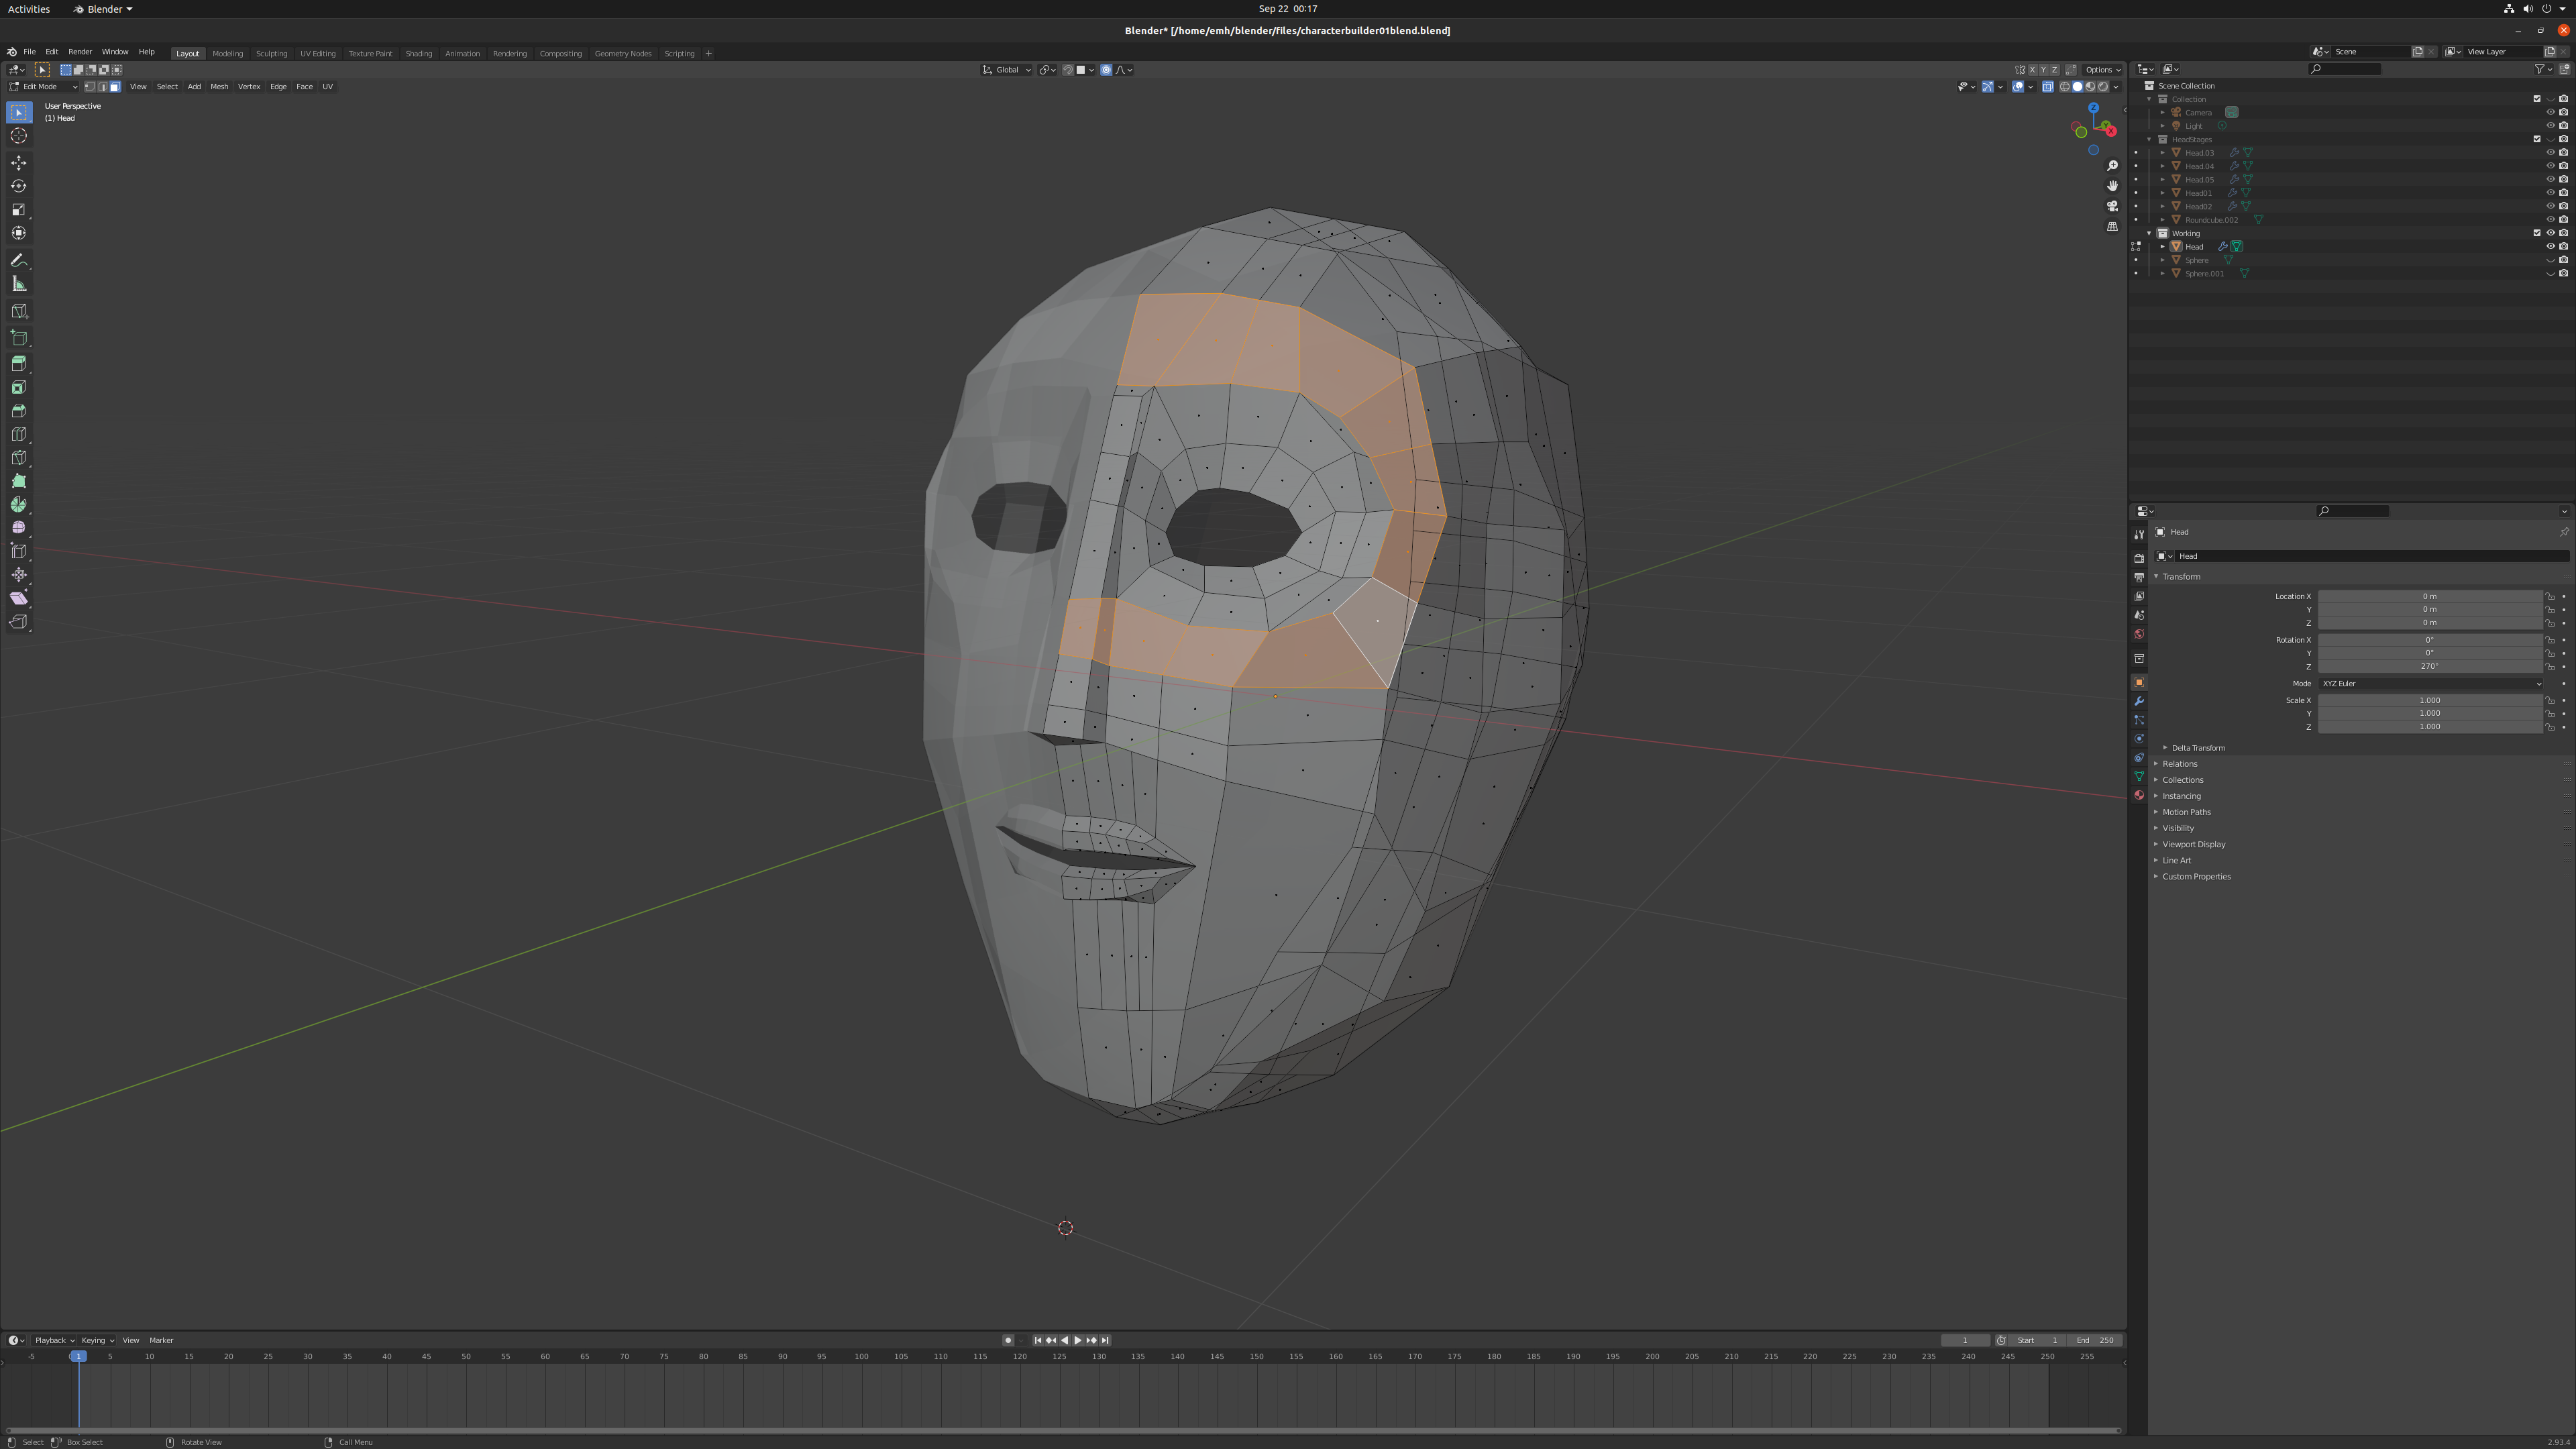The width and height of the screenshot is (2576, 1449).
Task: Expand the Viewport Display panel
Action: [x=2193, y=845]
